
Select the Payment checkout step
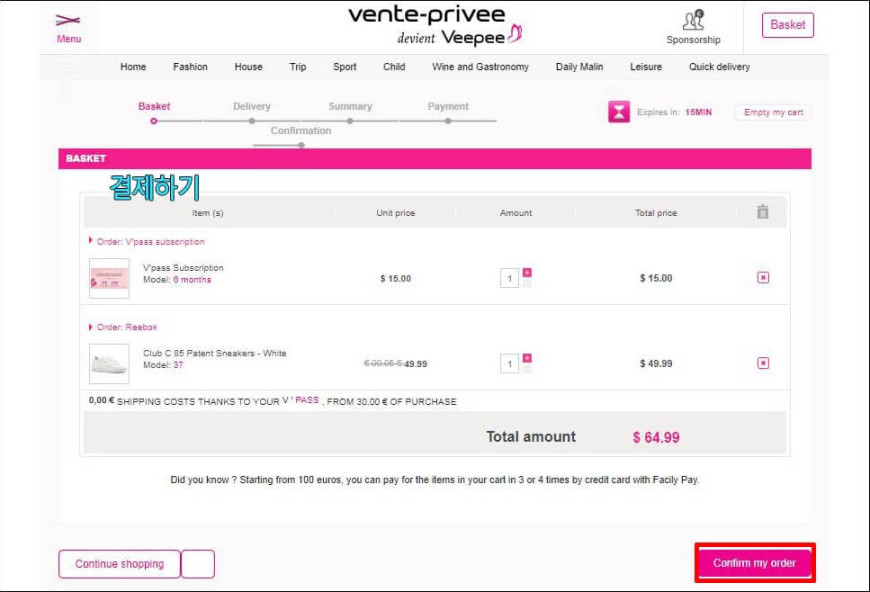coord(448,107)
